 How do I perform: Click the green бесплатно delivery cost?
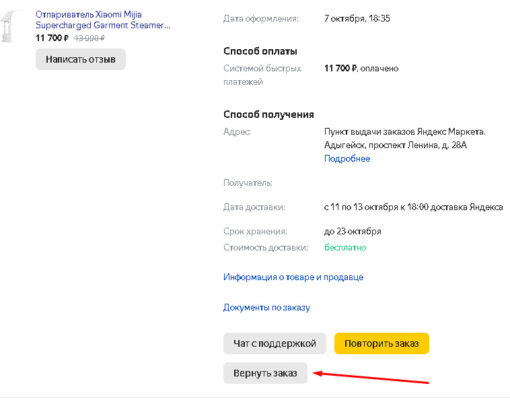pyautogui.click(x=345, y=248)
